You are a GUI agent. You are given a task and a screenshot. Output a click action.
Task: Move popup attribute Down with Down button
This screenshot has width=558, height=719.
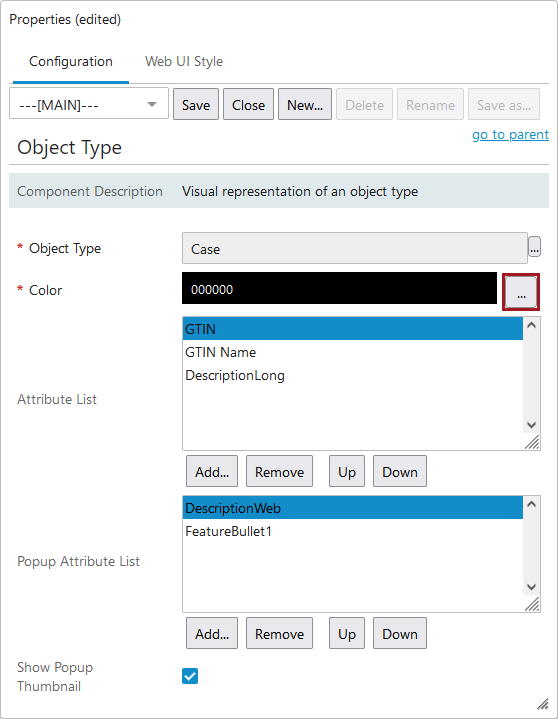click(x=400, y=633)
